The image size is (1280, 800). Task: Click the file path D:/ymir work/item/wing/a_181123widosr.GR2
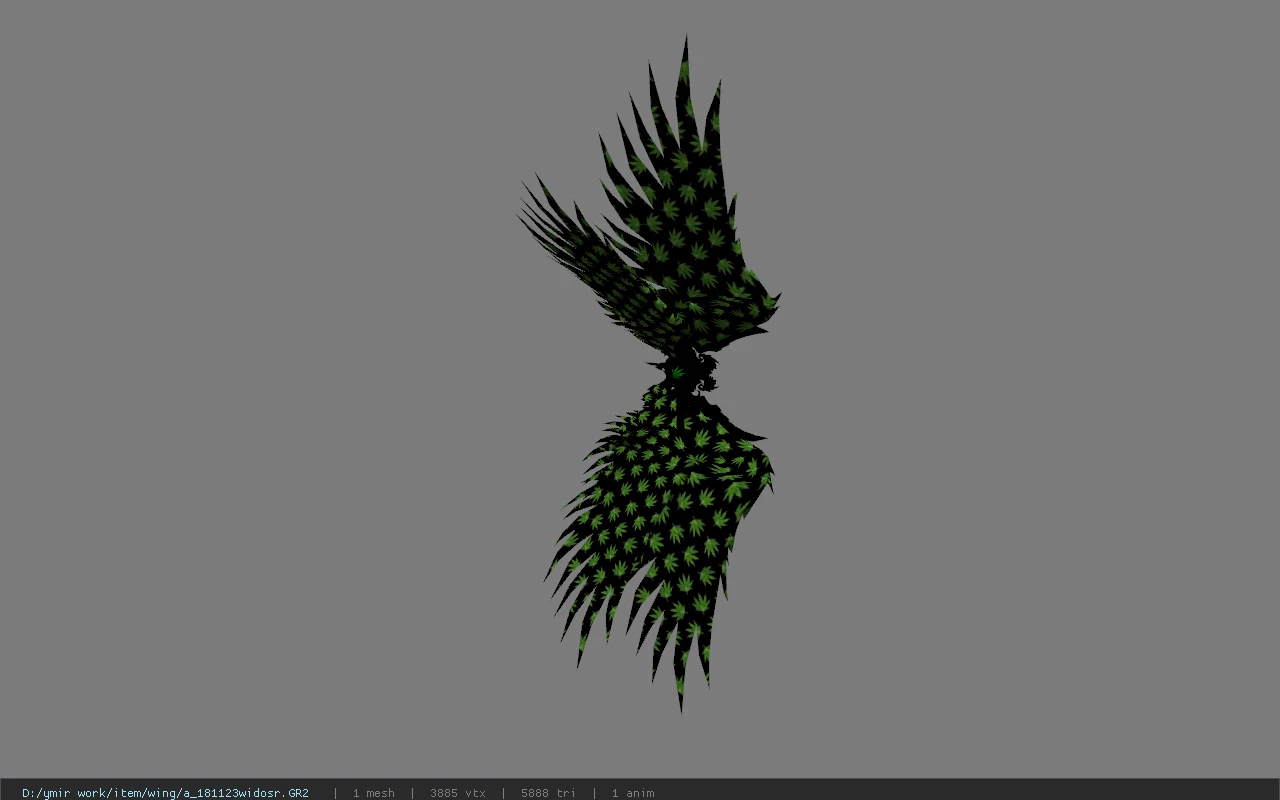click(x=165, y=793)
